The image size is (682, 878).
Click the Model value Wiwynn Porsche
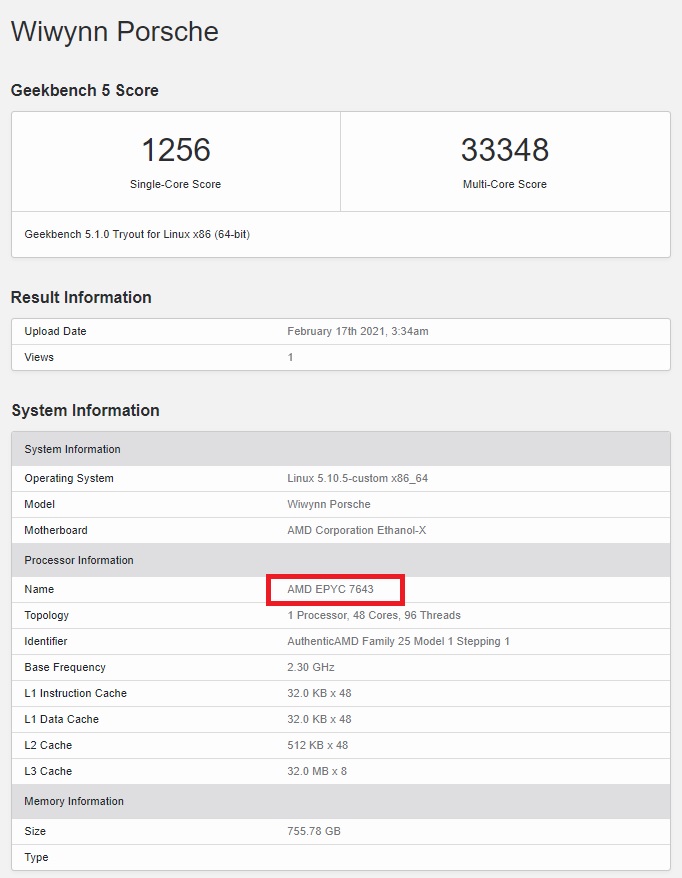click(x=328, y=504)
